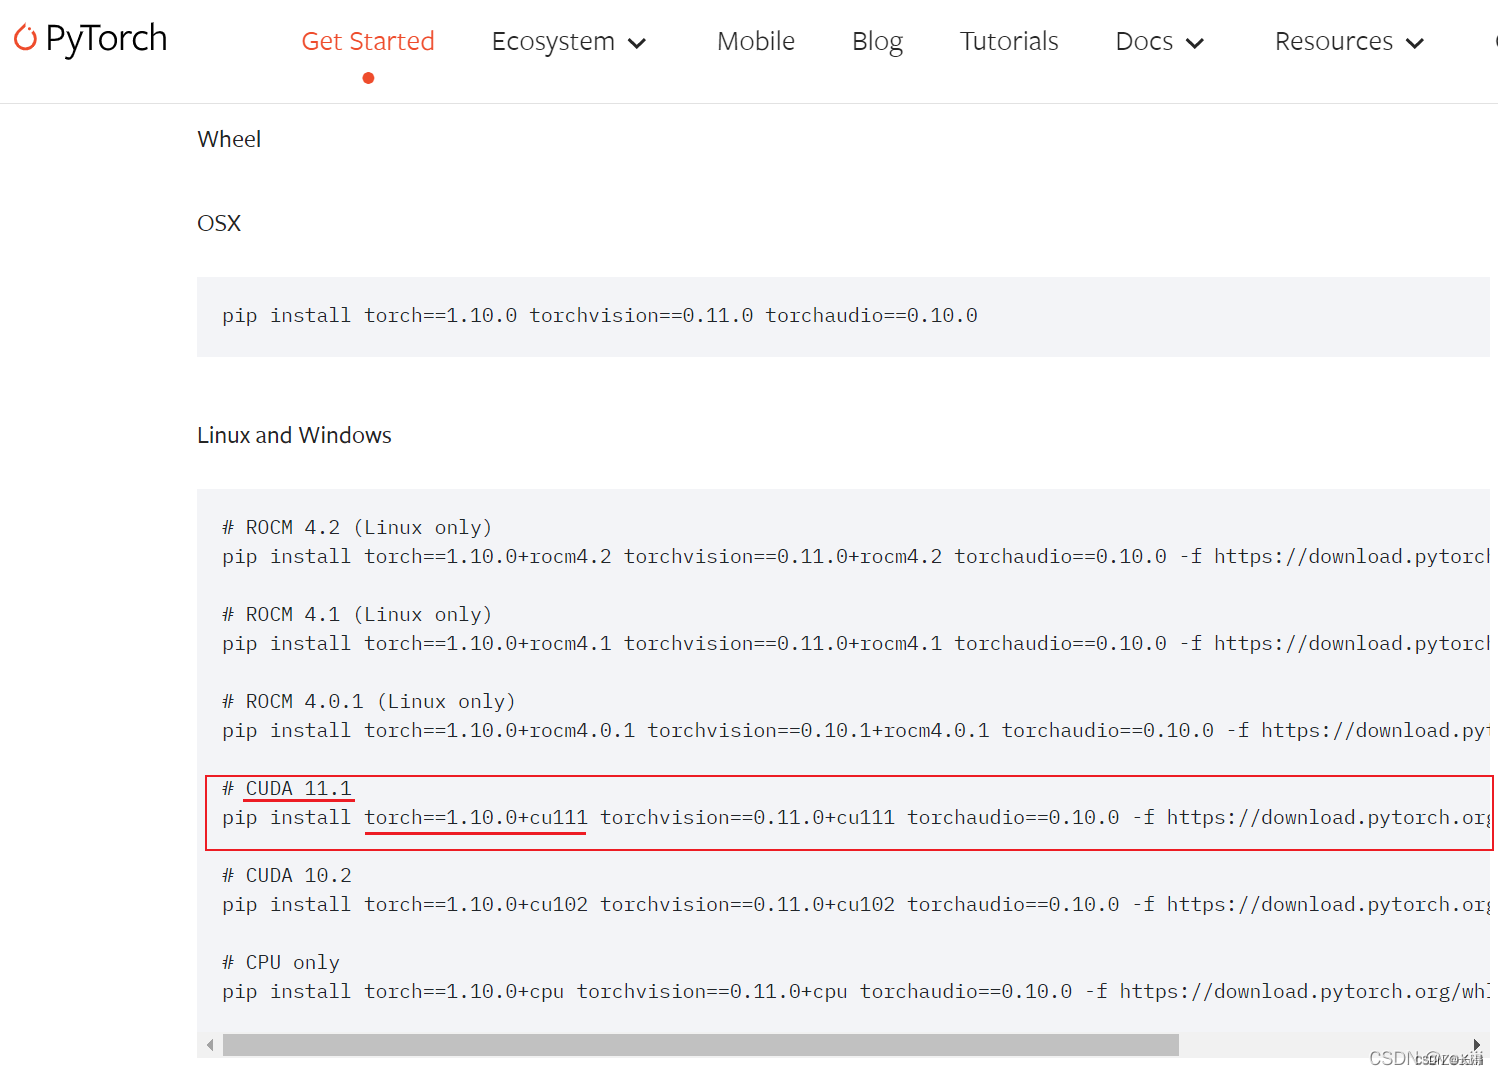Click the cu102 pip install command line
Image resolution: width=1498 pixels, height=1075 pixels.
tap(856, 904)
